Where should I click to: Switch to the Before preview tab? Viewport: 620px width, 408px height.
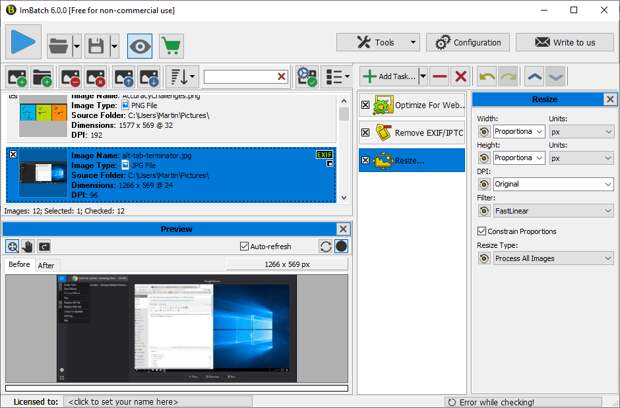point(19,264)
